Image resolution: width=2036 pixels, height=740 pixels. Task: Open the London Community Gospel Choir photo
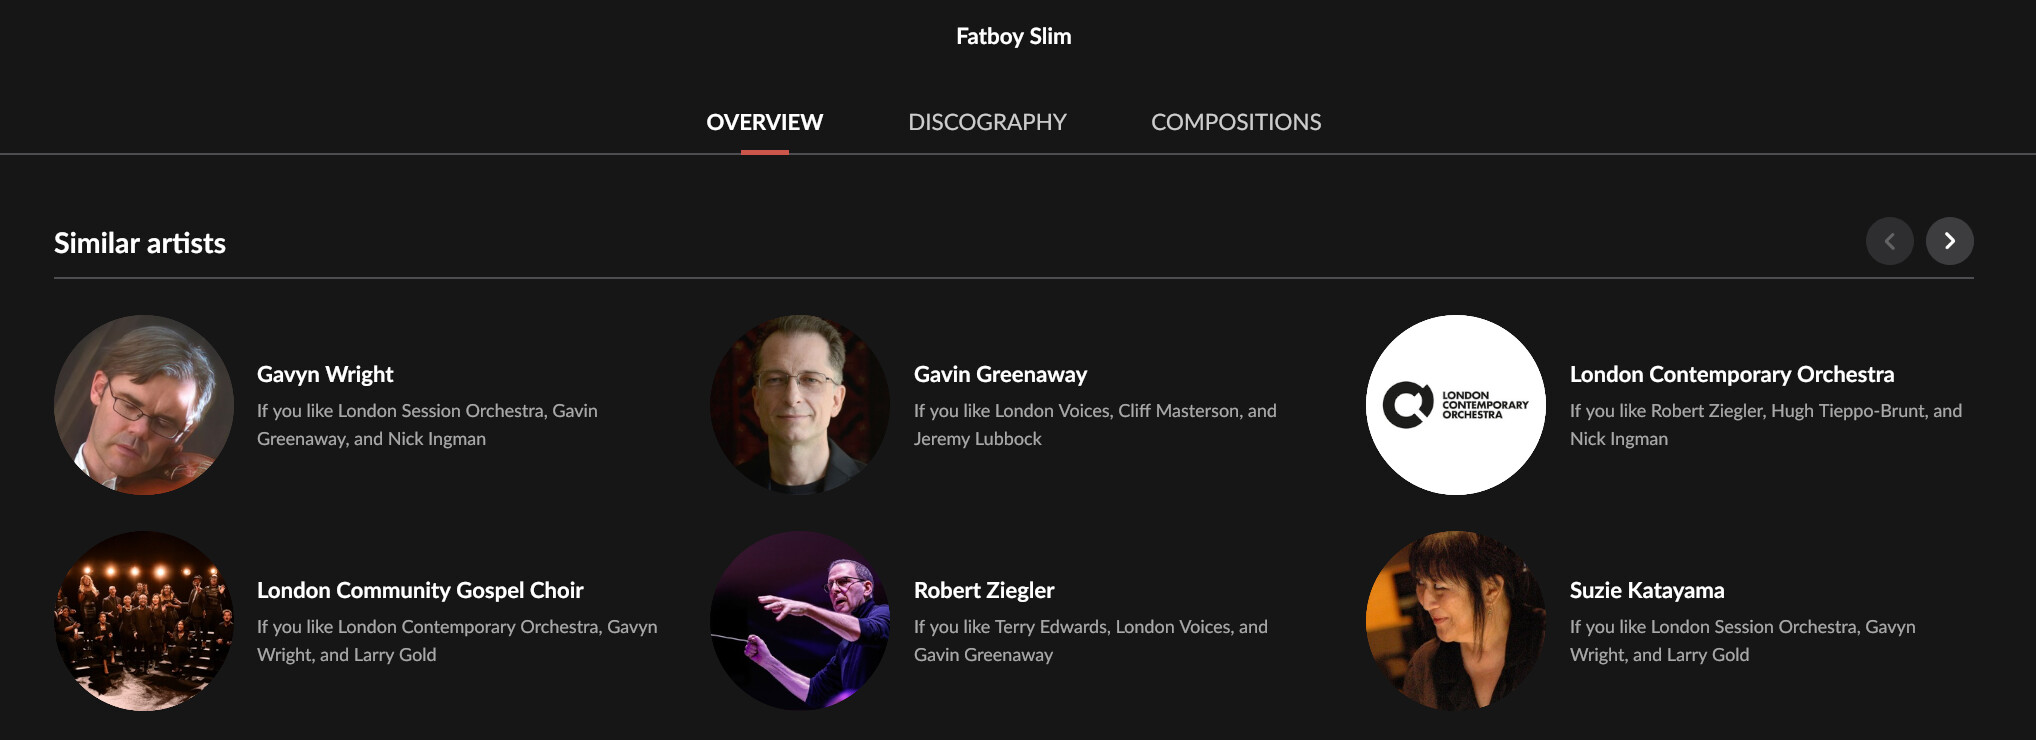click(144, 621)
